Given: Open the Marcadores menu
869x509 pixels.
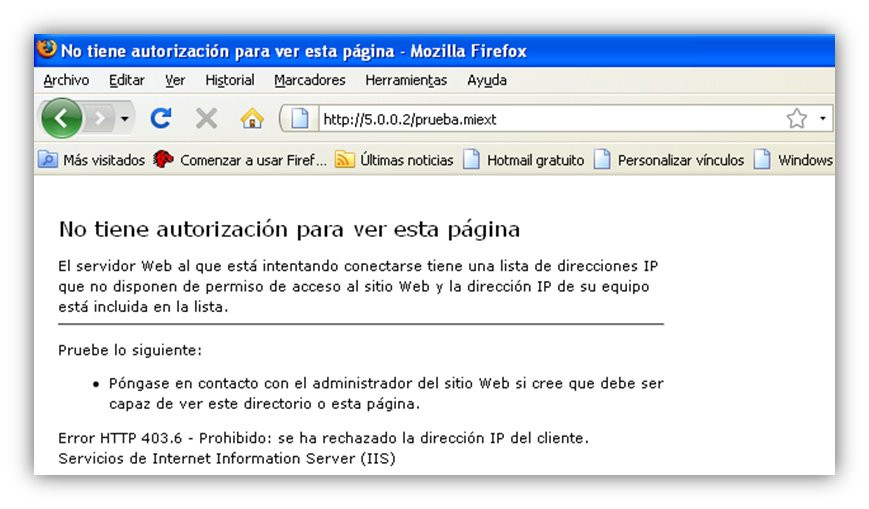Looking at the screenshot, I should click(x=309, y=80).
